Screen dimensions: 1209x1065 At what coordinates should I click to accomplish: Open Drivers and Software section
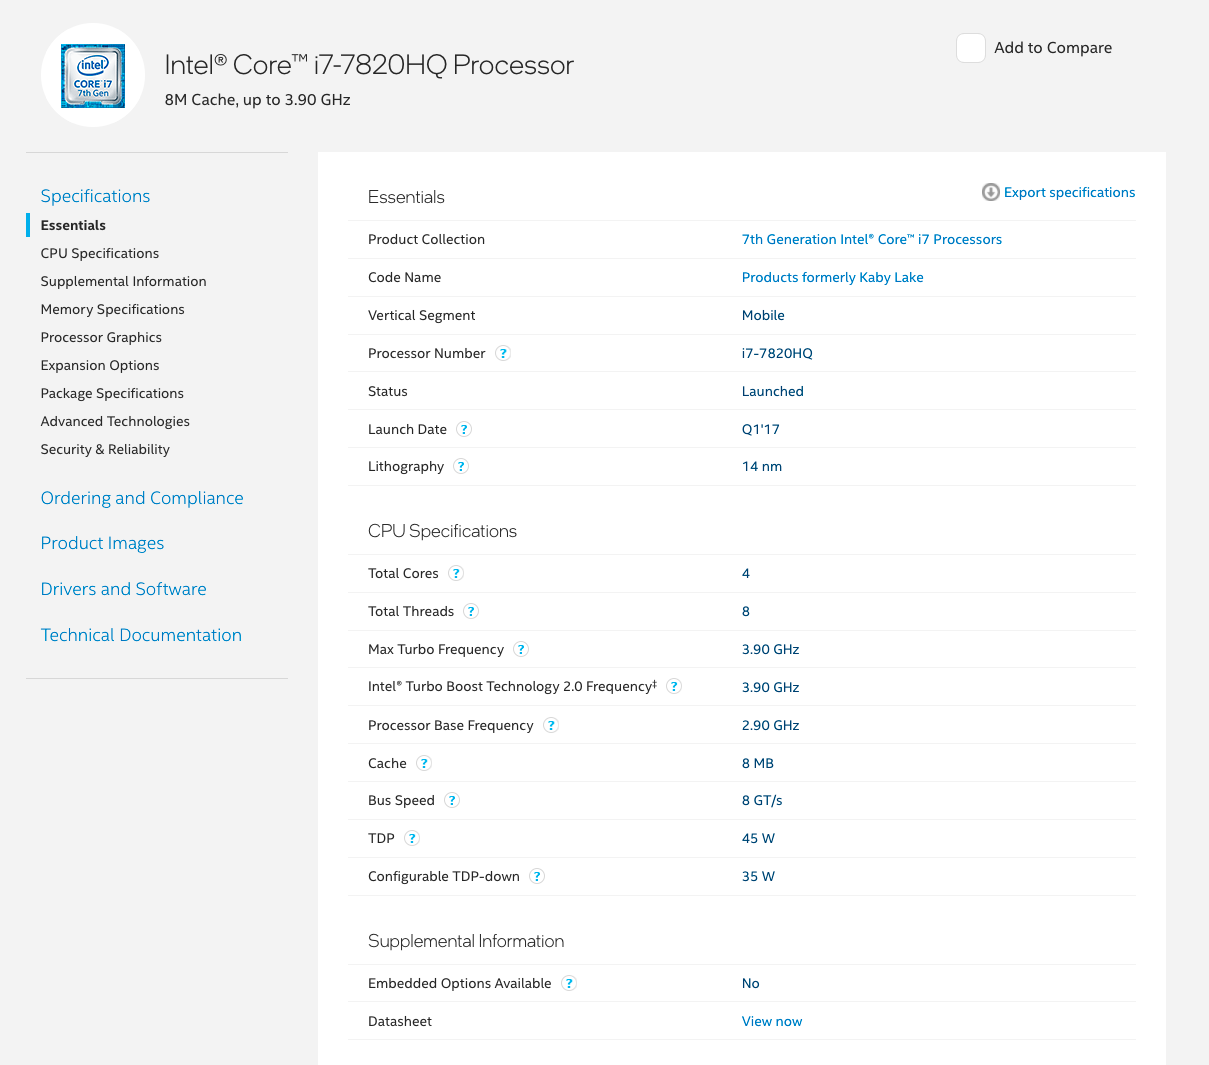[x=123, y=589]
